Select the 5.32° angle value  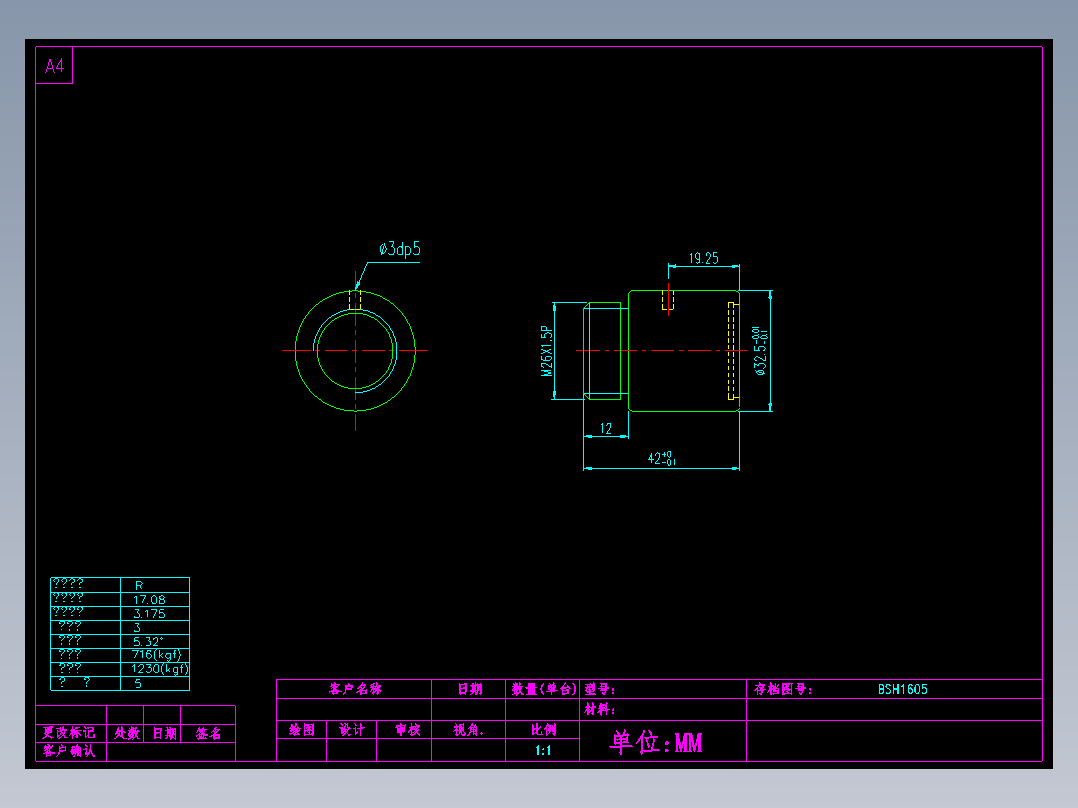coord(148,642)
